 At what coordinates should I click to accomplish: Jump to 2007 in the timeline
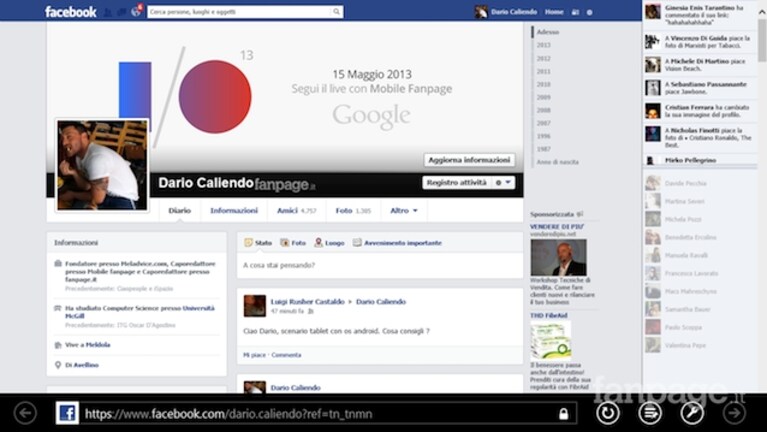[x=543, y=123]
